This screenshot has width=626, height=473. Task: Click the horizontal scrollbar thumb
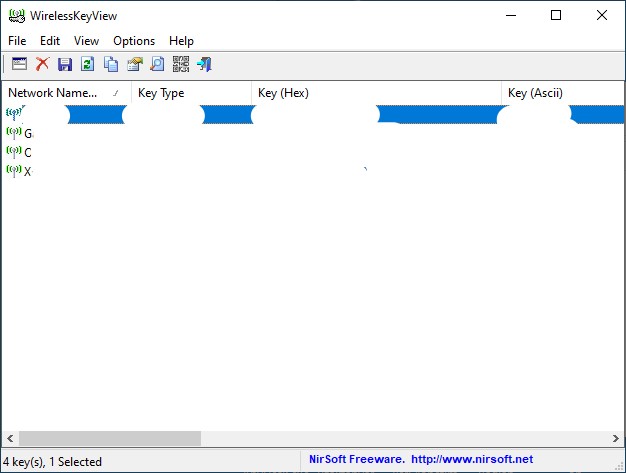(x=110, y=438)
